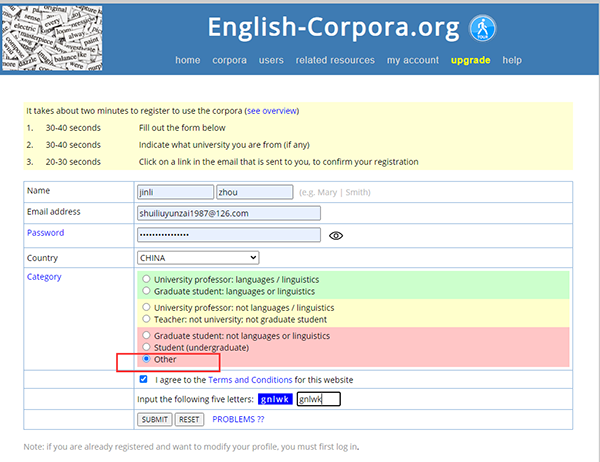Viewport: 600px width, 462px height.
Task: Click the five letters captcha input field
Action: coord(318,399)
